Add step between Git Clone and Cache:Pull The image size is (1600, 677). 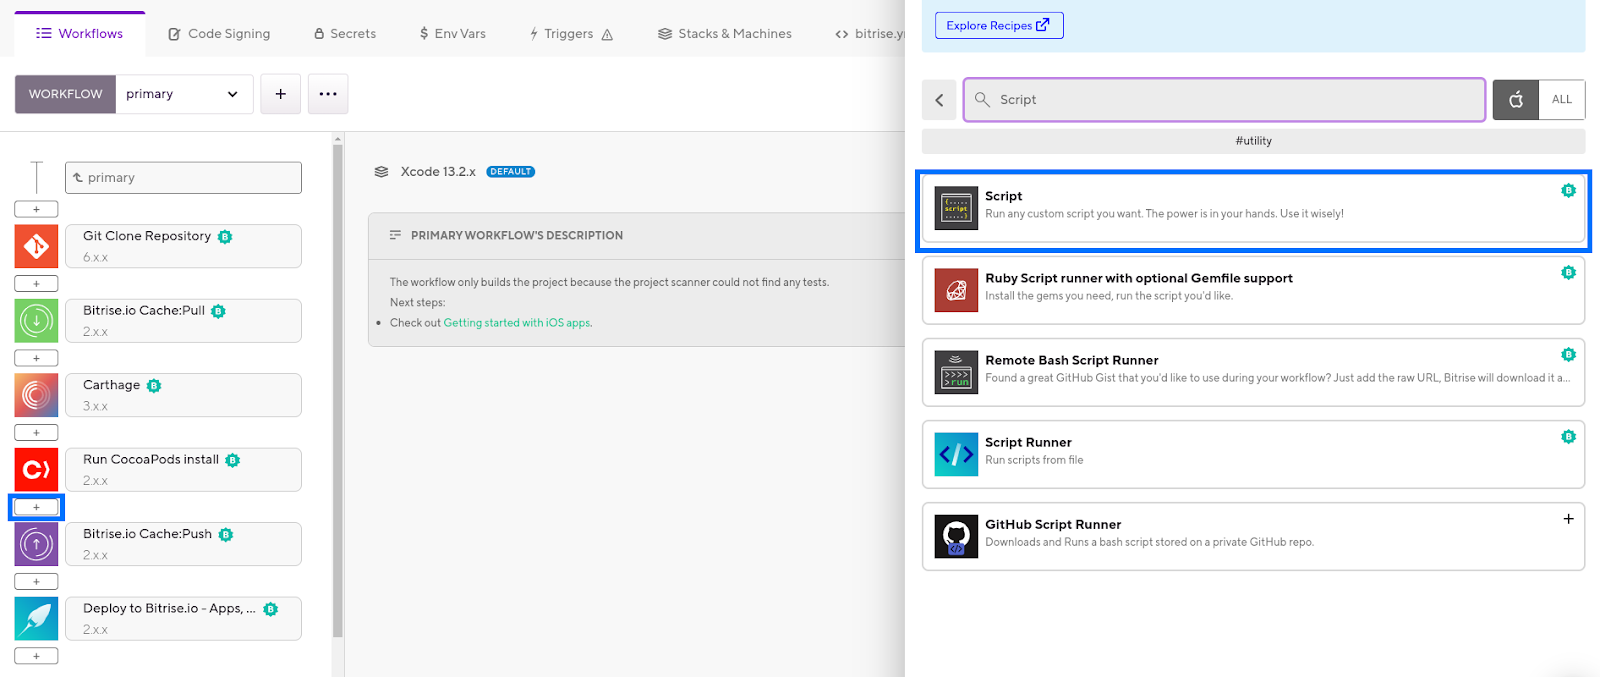(x=36, y=284)
